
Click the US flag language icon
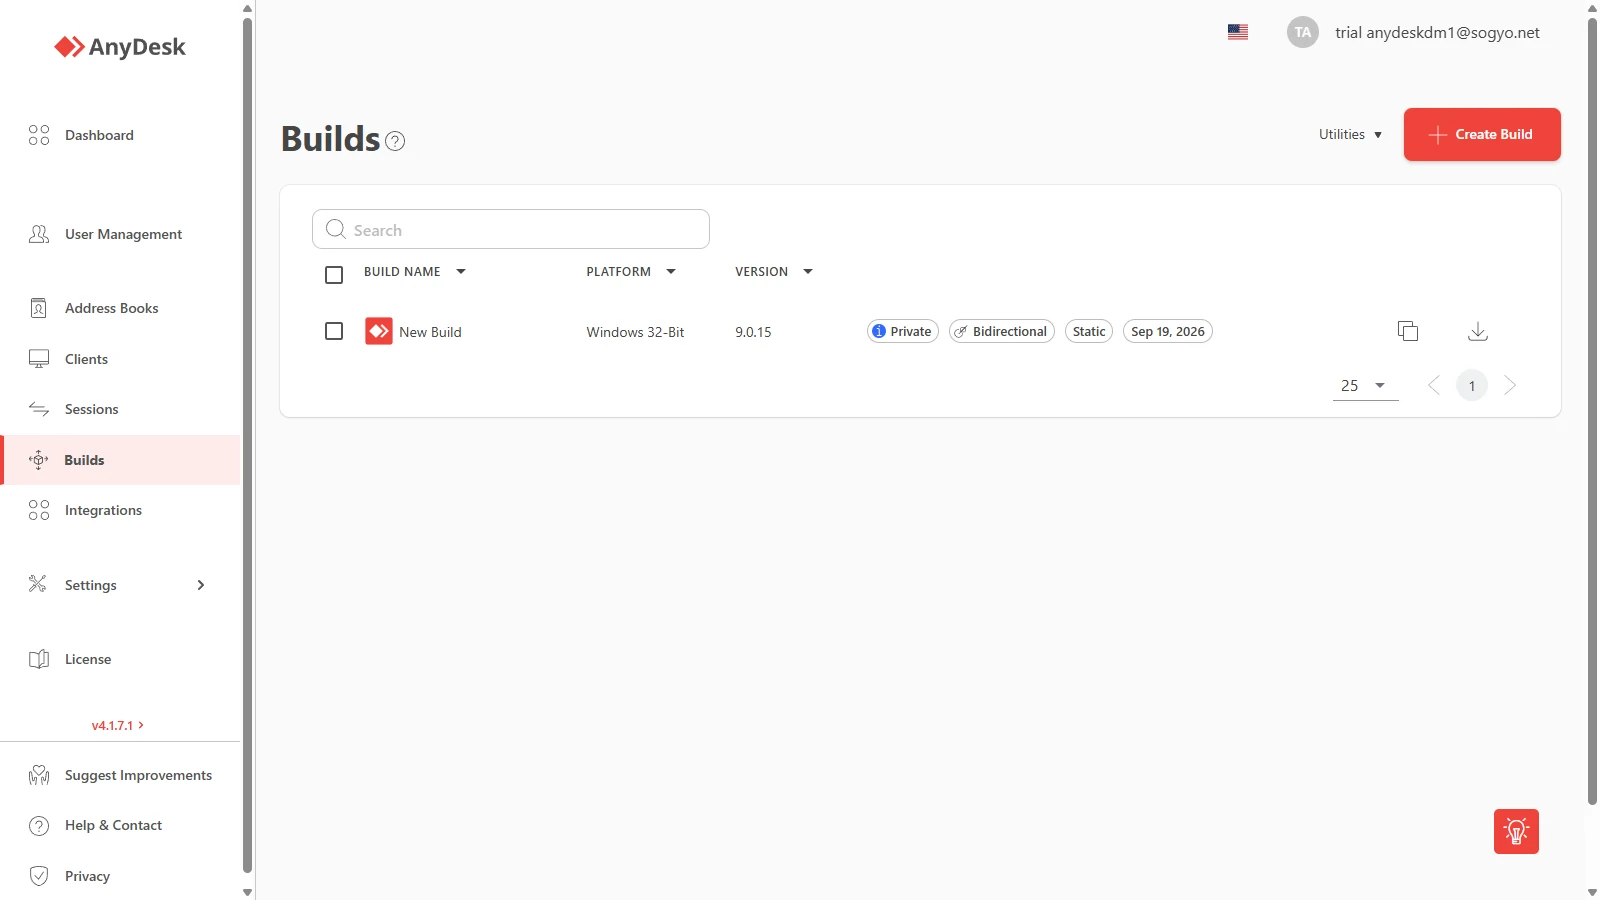pos(1238,32)
